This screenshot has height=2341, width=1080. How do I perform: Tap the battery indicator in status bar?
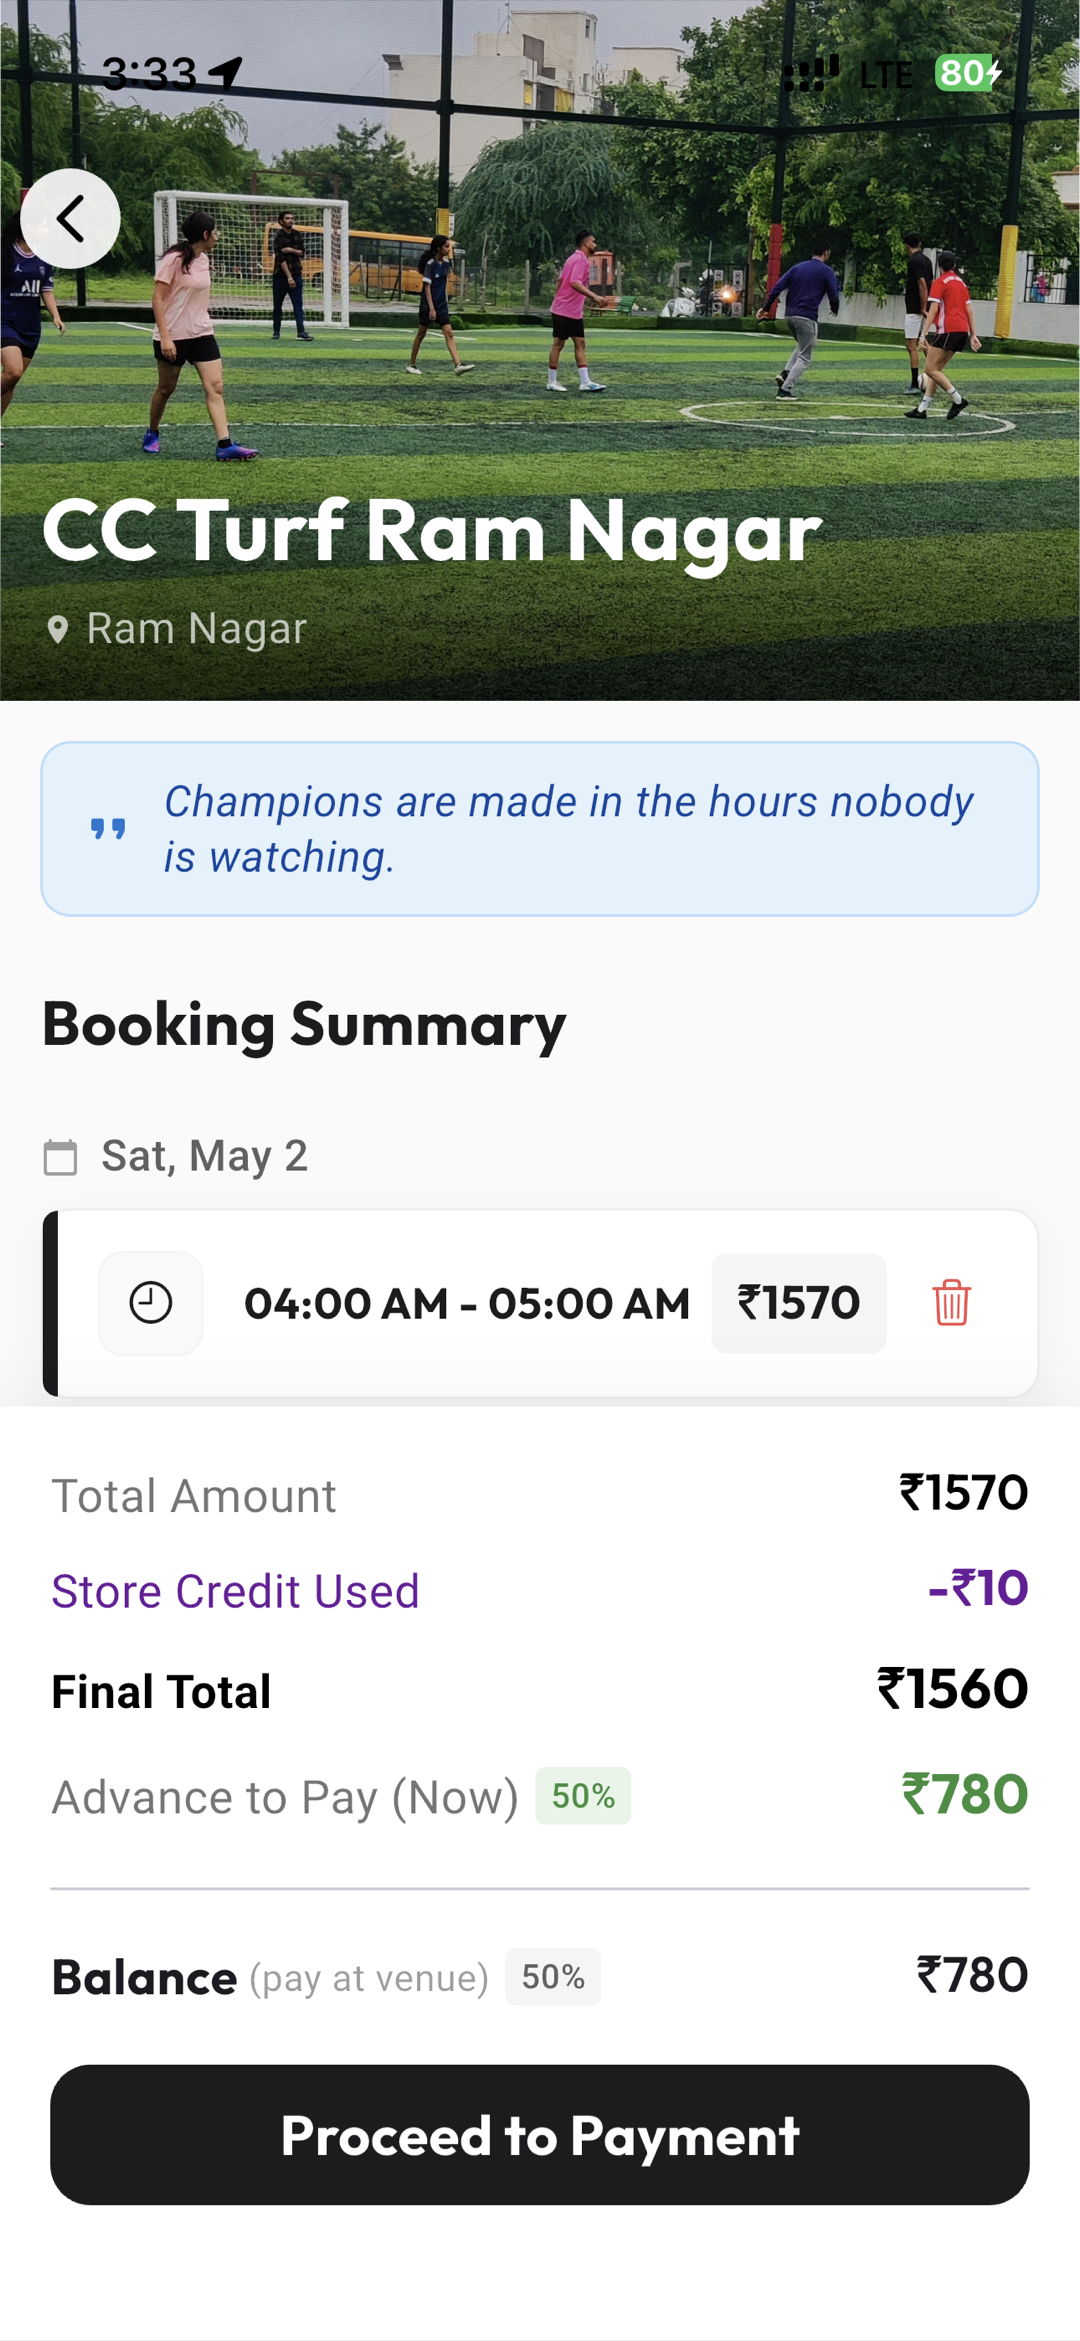pos(967,73)
